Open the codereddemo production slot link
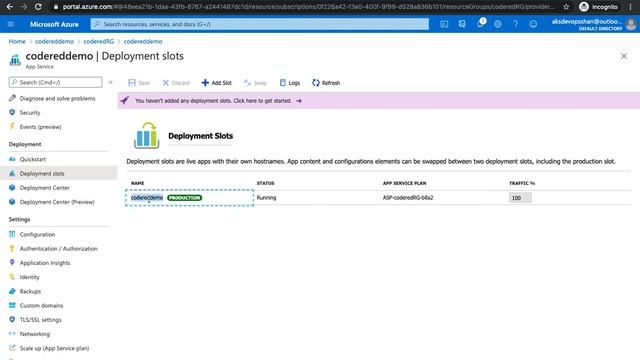Image resolution: width=640 pixels, height=360 pixels. [147, 198]
